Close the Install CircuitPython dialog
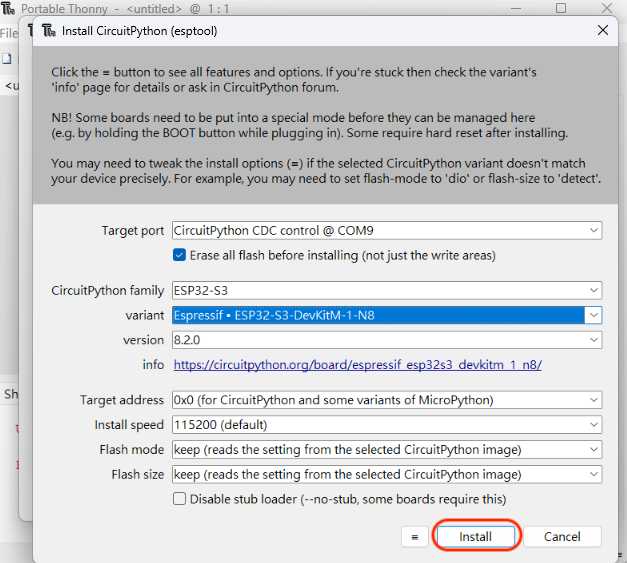The width and height of the screenshot is (627, 563). (x=603, y=30)
